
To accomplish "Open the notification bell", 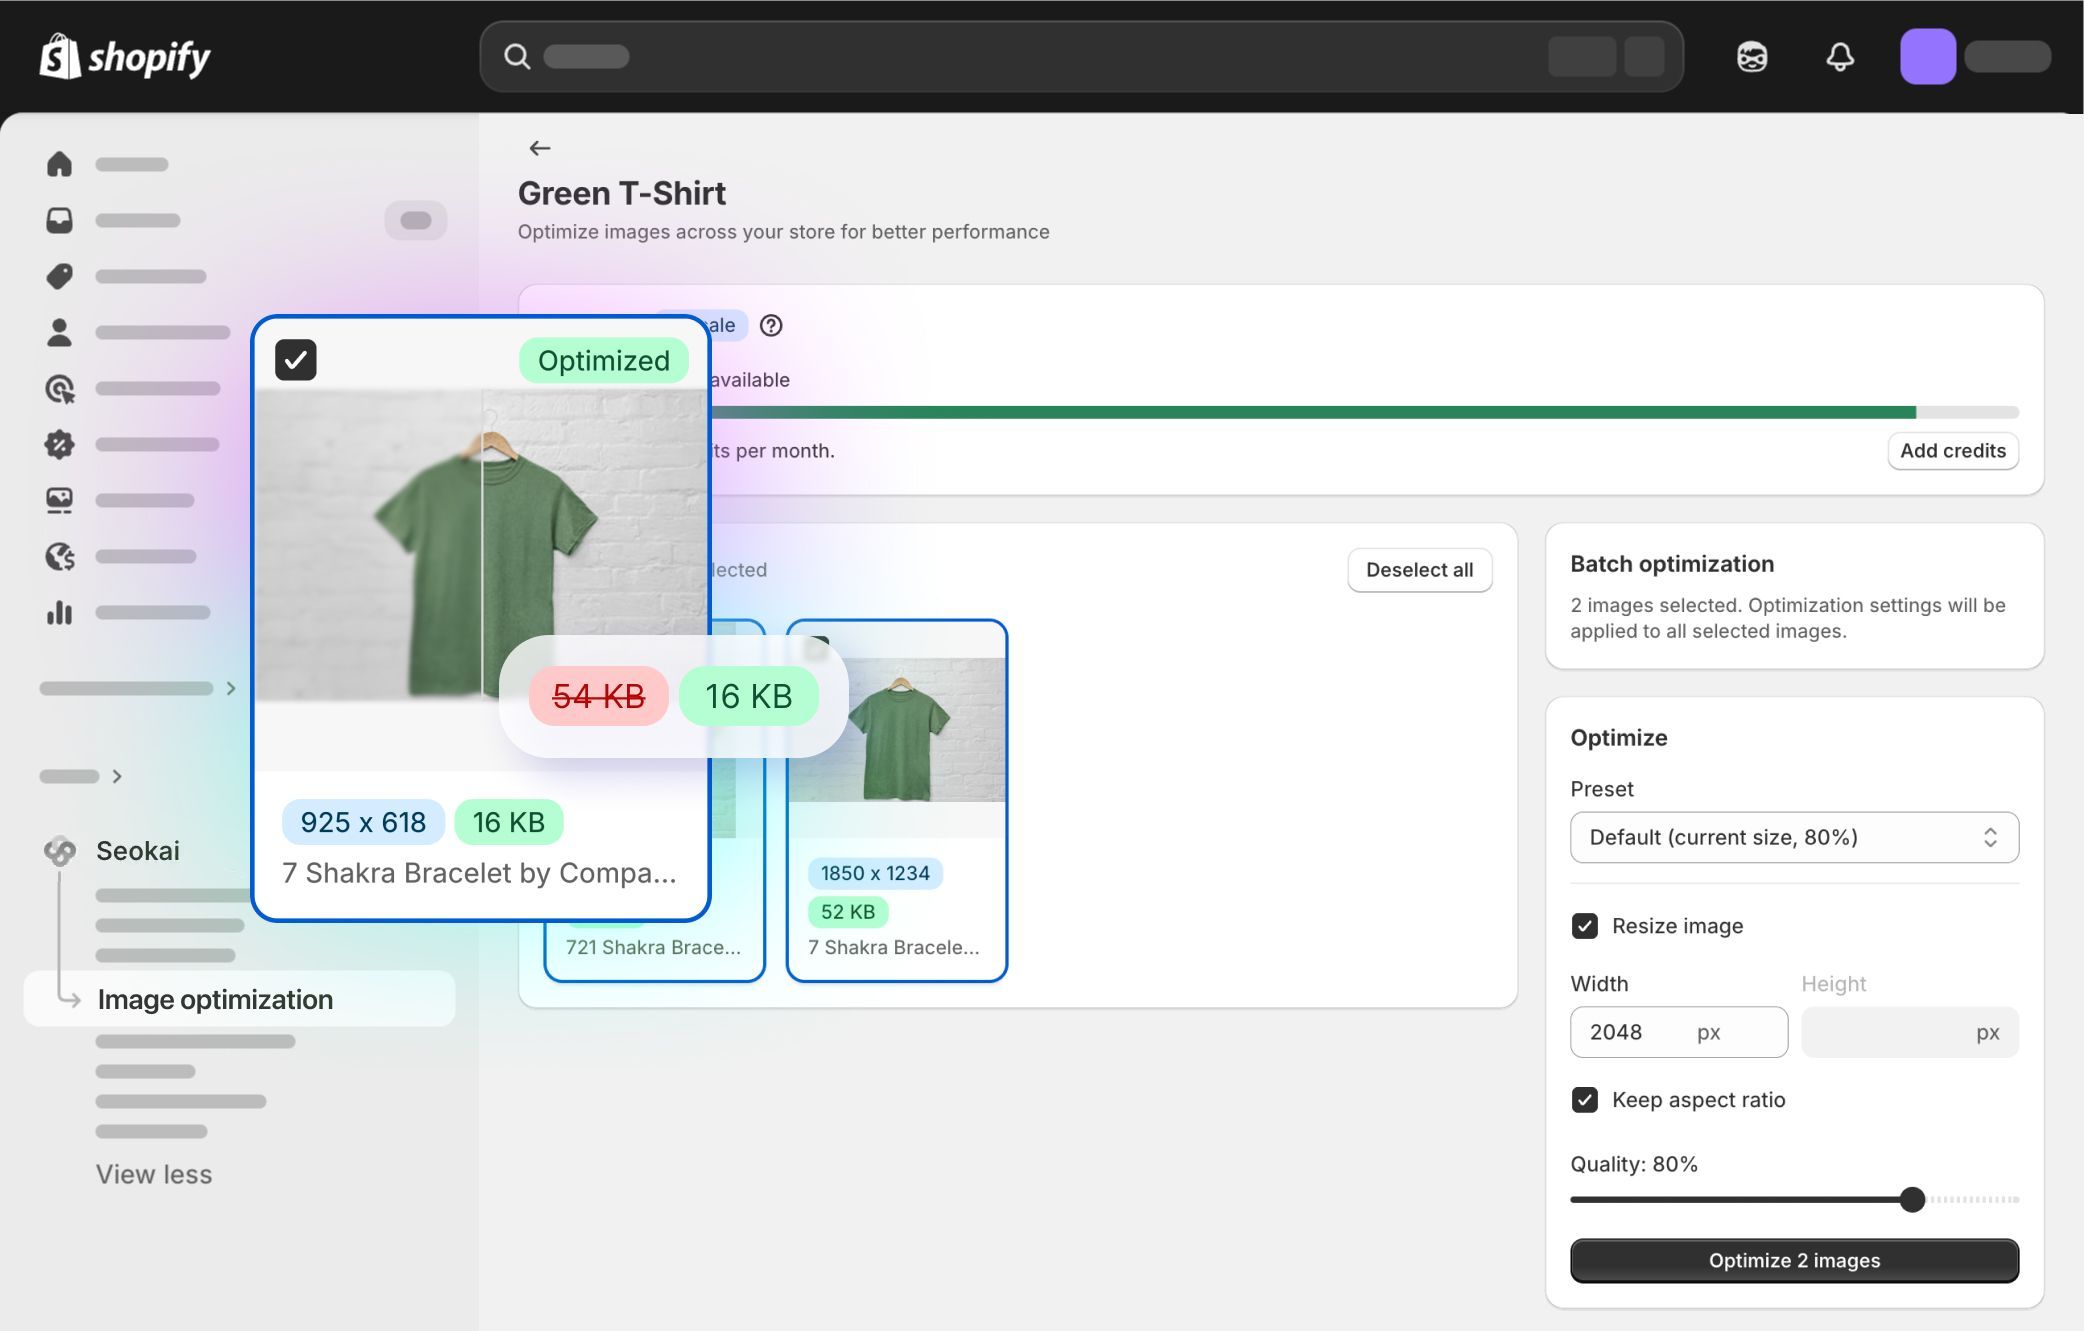I will [1841, 57].
